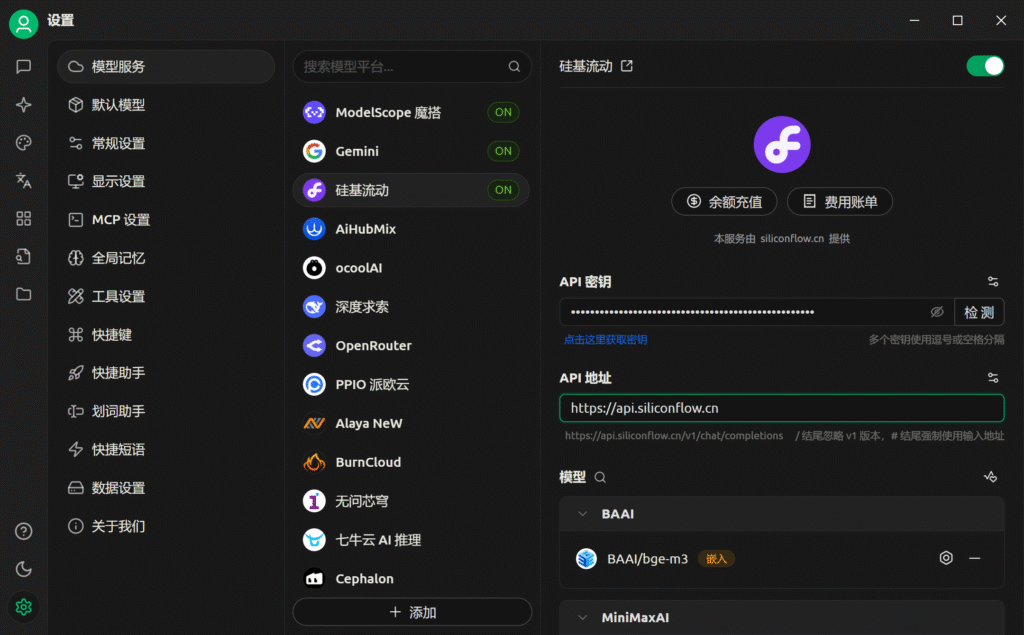Click the API 密钥 settings sliders icon
Viewport: 1024px width, 635px height.
(x=992, y=282)
